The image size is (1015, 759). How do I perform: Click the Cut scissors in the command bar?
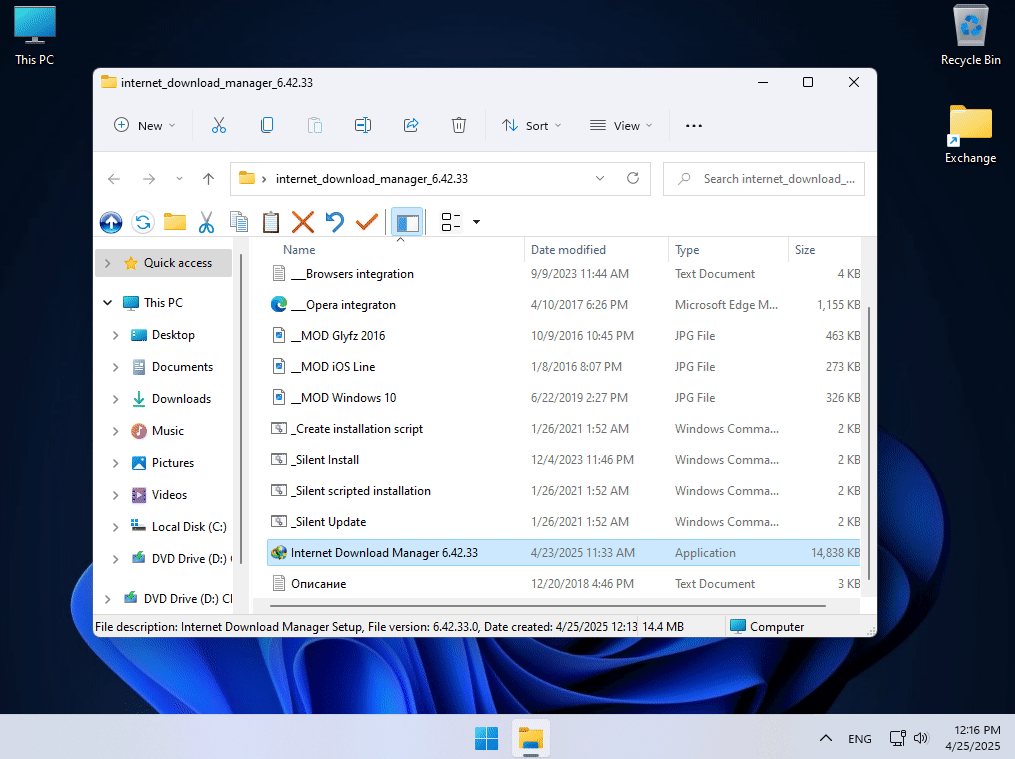tap(219, 126)
